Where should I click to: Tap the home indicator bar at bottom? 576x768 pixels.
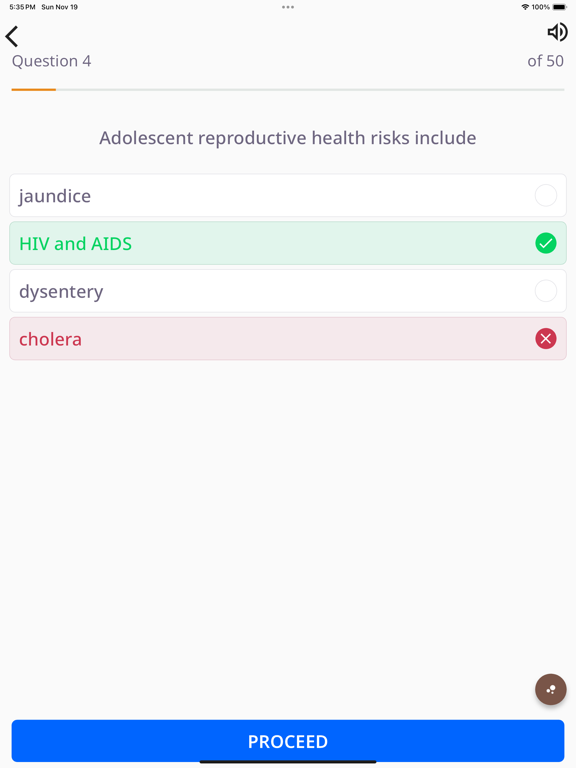tap(288, 762)
